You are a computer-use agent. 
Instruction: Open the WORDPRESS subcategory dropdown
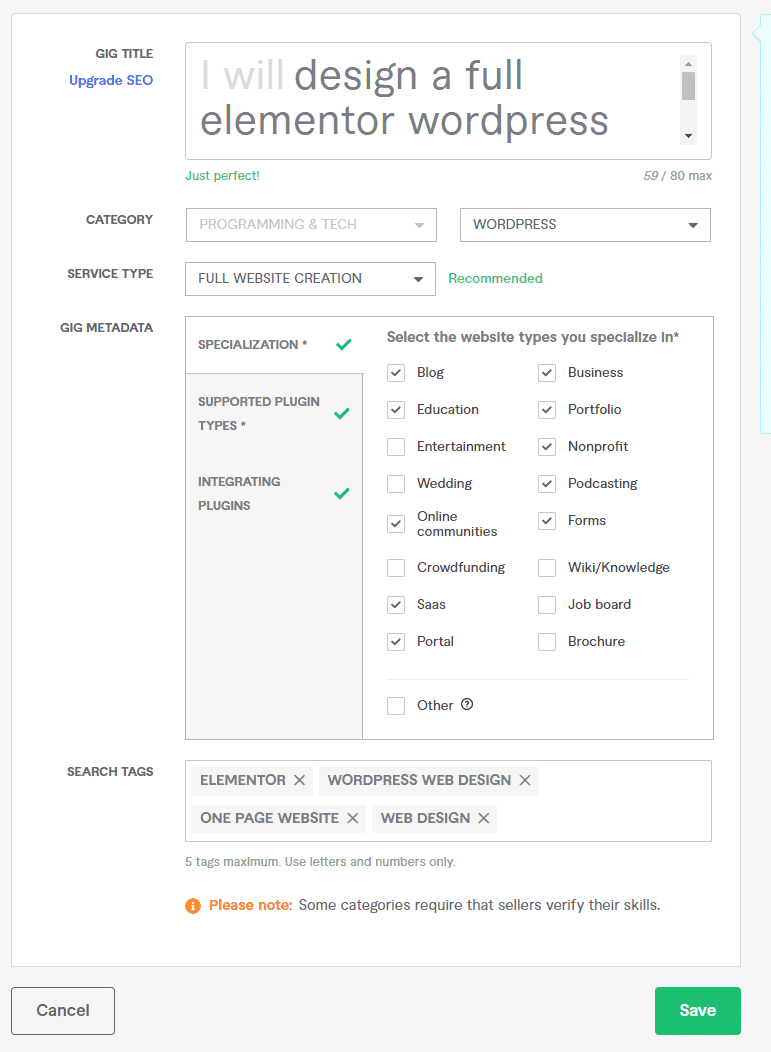point(585,225)
